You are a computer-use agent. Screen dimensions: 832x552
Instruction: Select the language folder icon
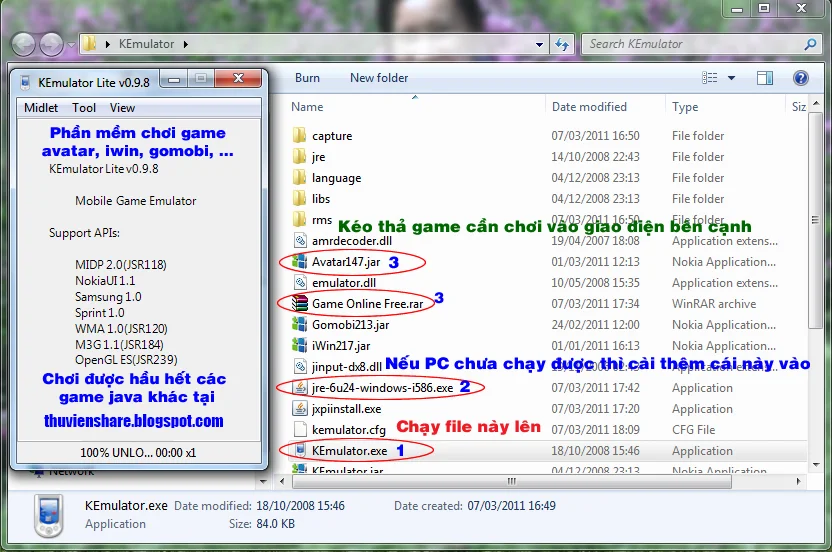coord(299,177)
